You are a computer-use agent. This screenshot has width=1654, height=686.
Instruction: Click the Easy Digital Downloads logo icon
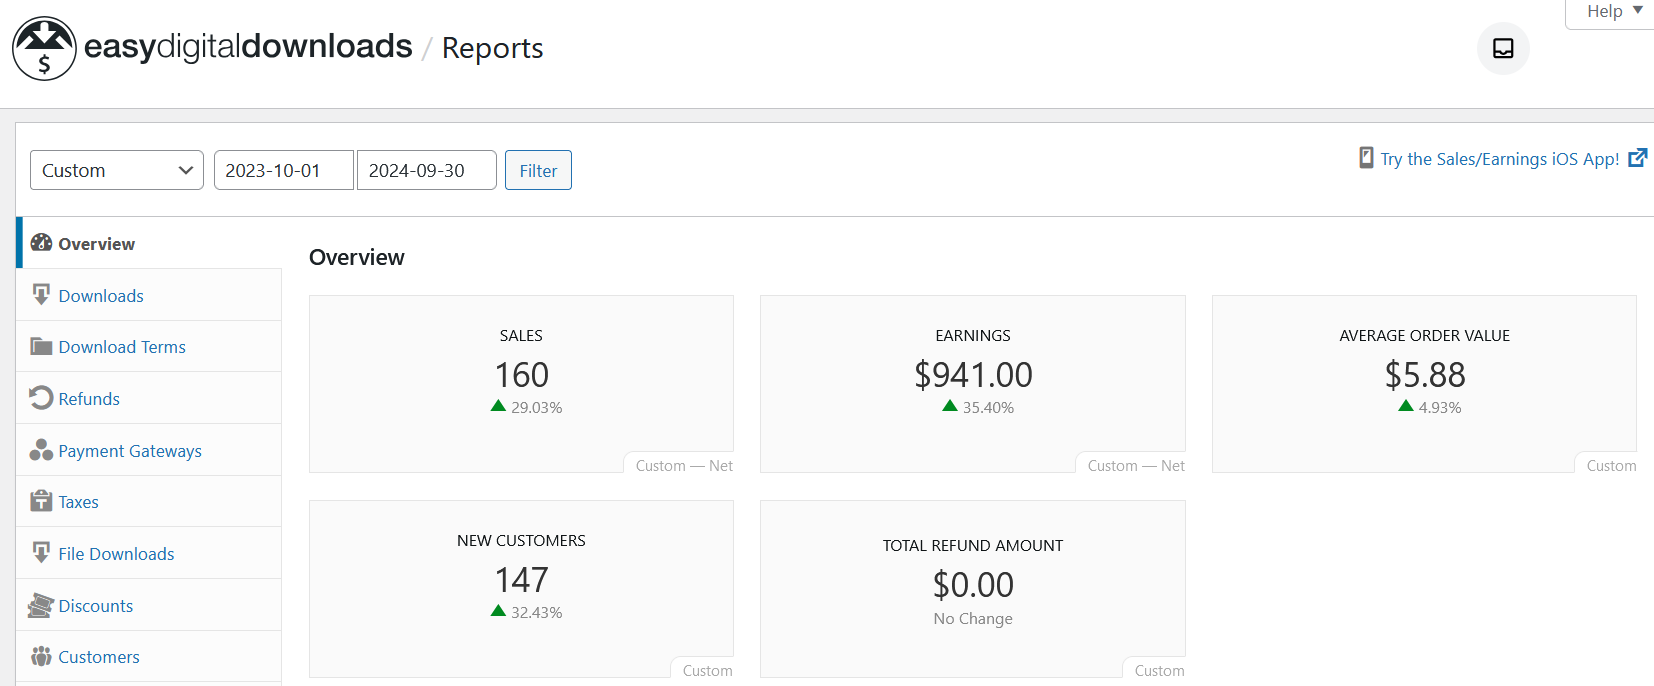(44, 48)
